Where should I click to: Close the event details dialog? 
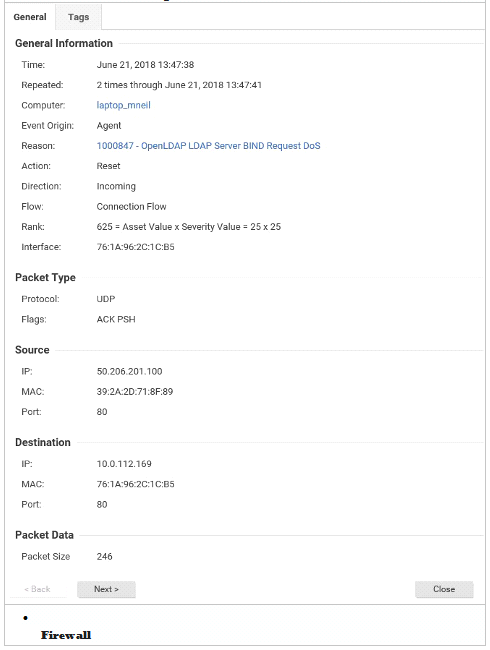[x=444, y=589]
